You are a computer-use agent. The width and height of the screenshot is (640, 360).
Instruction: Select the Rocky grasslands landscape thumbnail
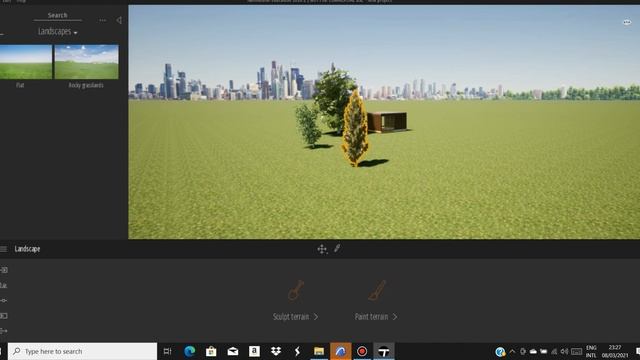point(87,62)
